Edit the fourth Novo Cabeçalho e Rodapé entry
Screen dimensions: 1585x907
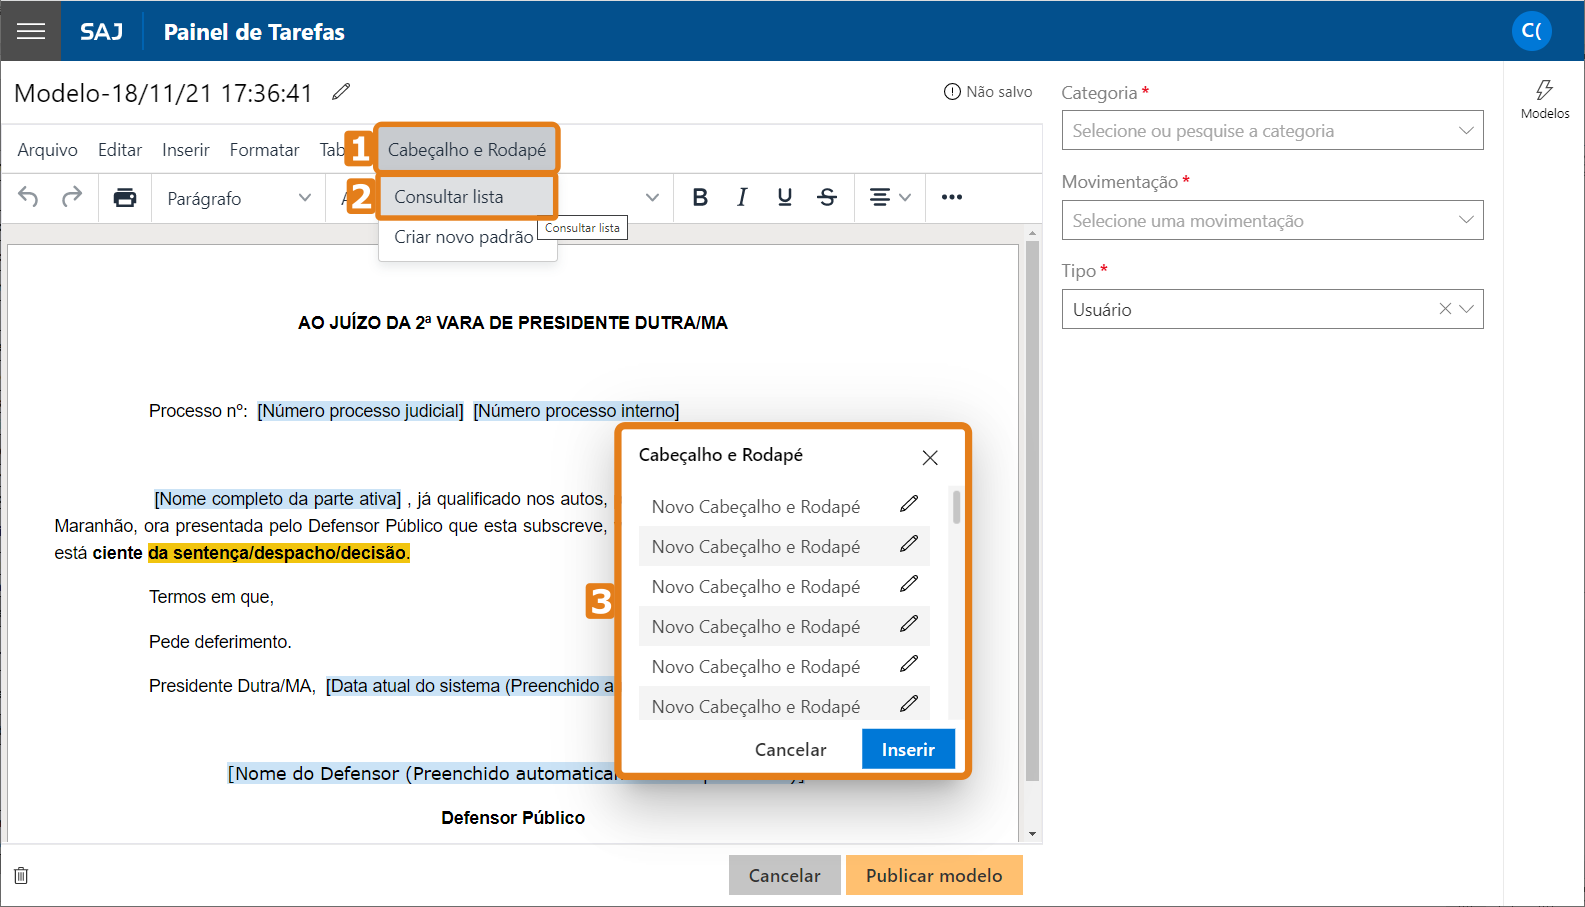pos(909,624)
